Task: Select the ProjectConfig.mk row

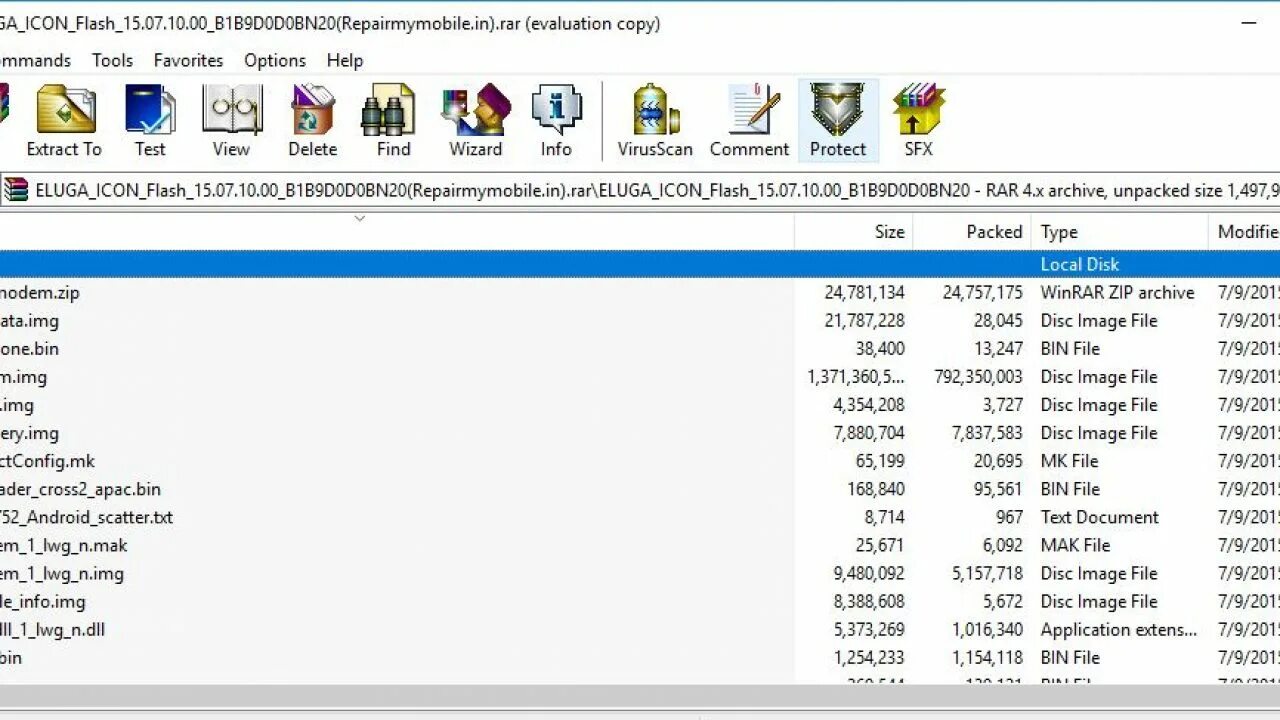Action: click(640, 461)
